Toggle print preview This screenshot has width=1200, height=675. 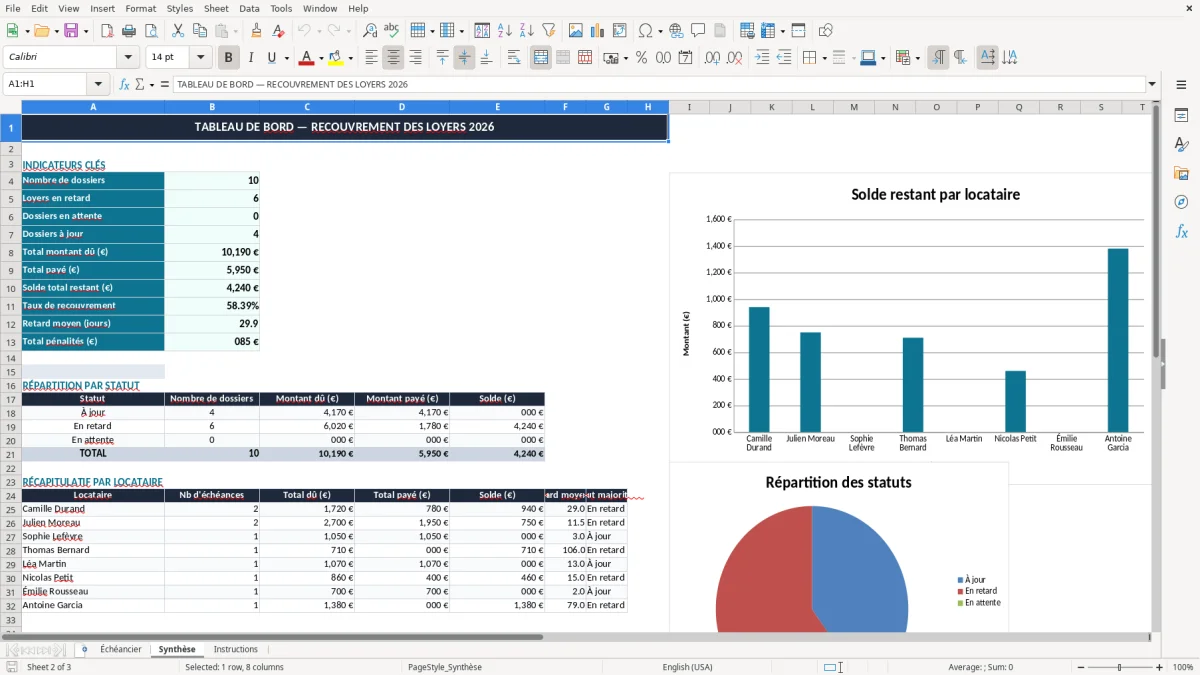click(149, 31)
